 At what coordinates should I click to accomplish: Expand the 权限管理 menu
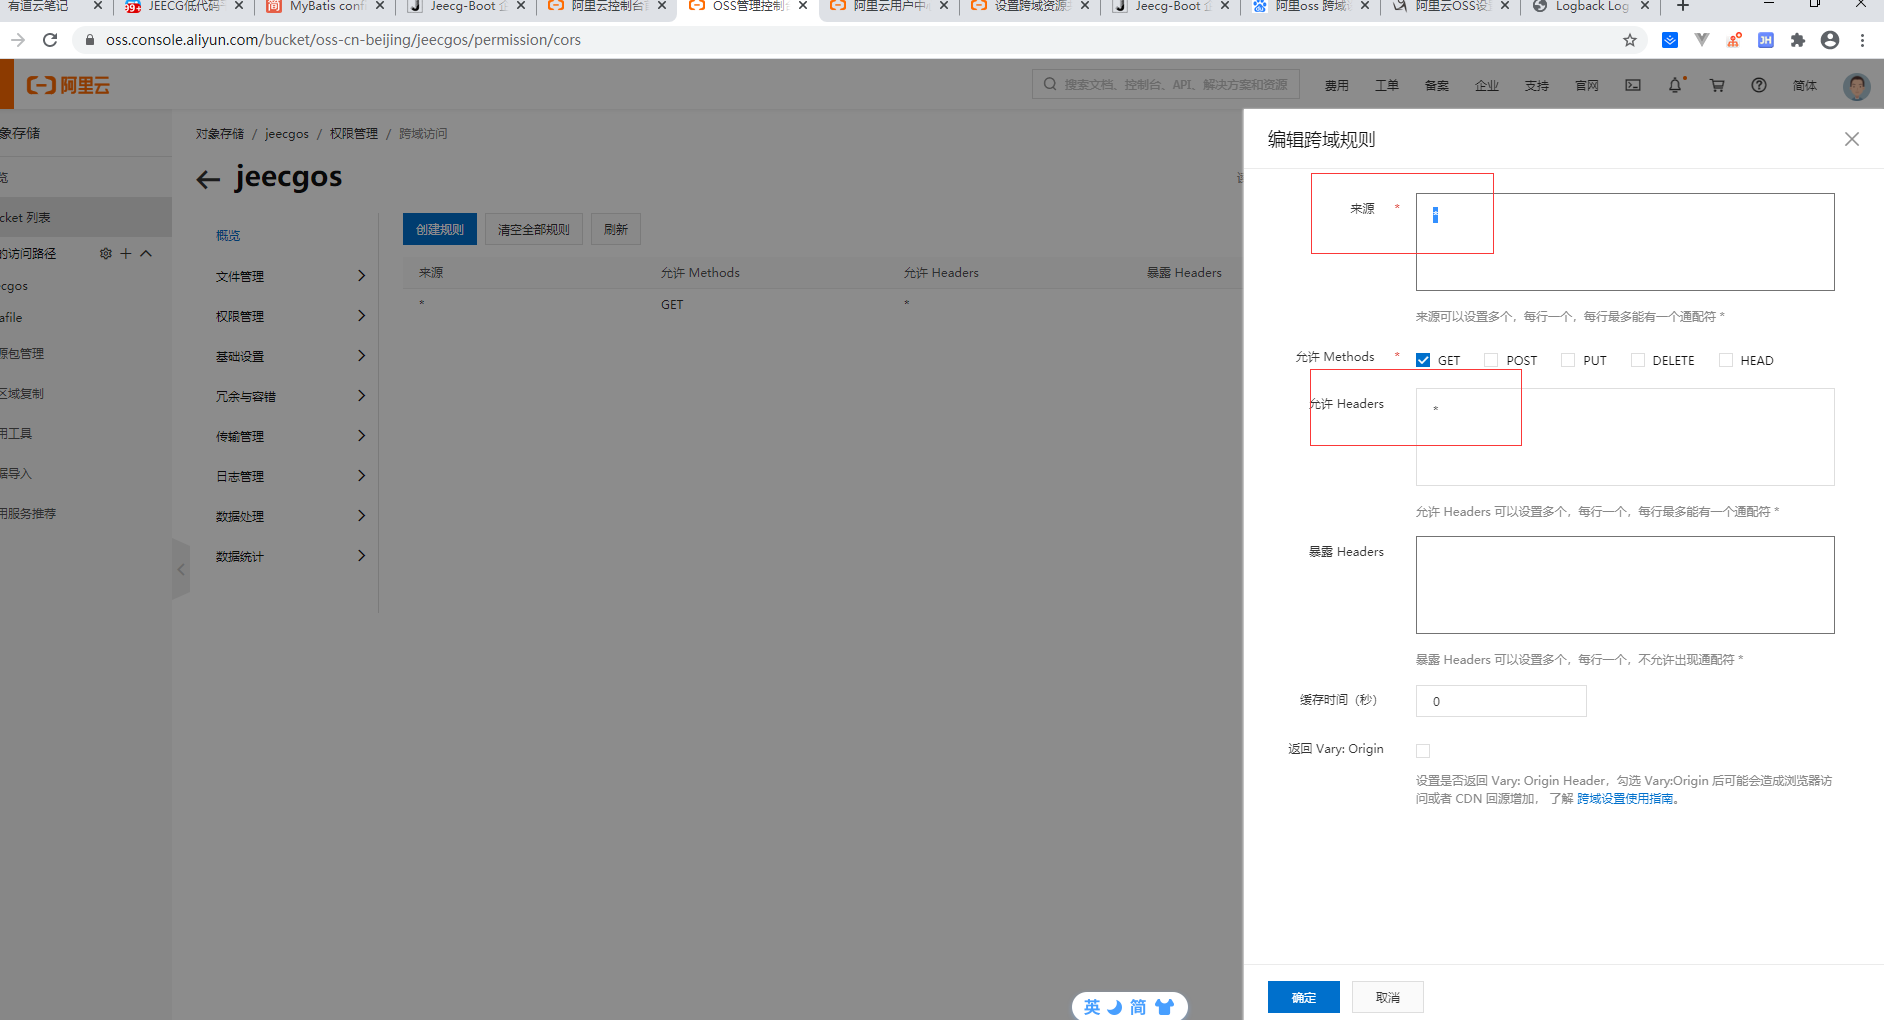click(290, 316)
